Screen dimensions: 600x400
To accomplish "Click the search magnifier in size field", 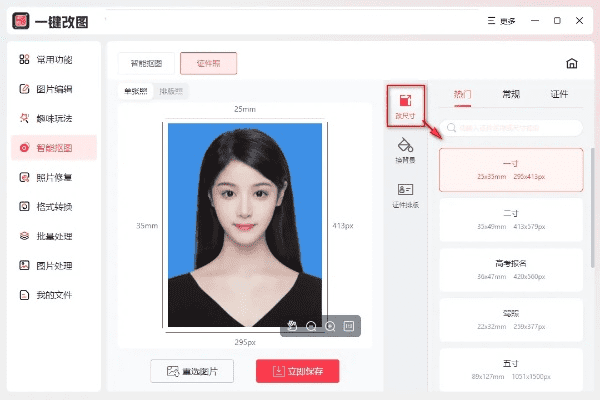I will pos(451,128).
